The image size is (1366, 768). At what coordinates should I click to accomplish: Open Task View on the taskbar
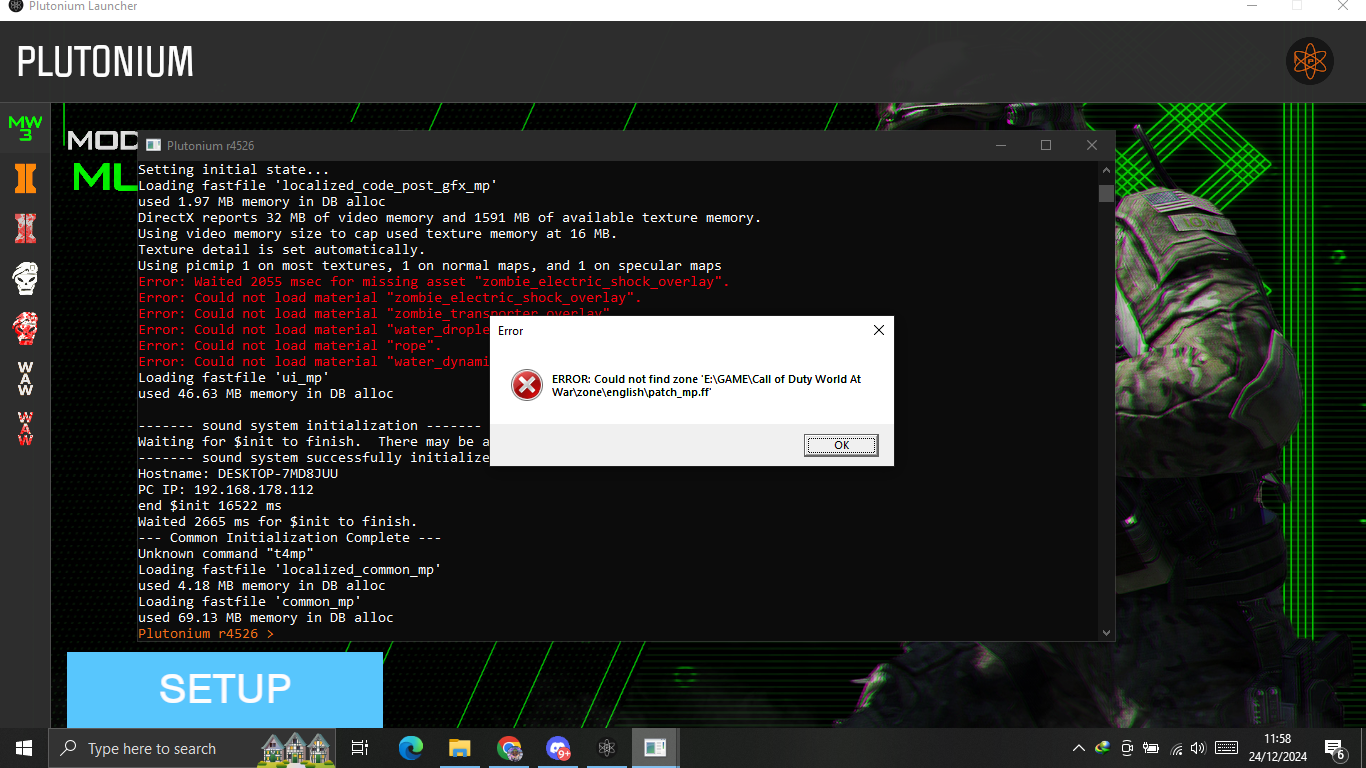[x=360, y=748]
